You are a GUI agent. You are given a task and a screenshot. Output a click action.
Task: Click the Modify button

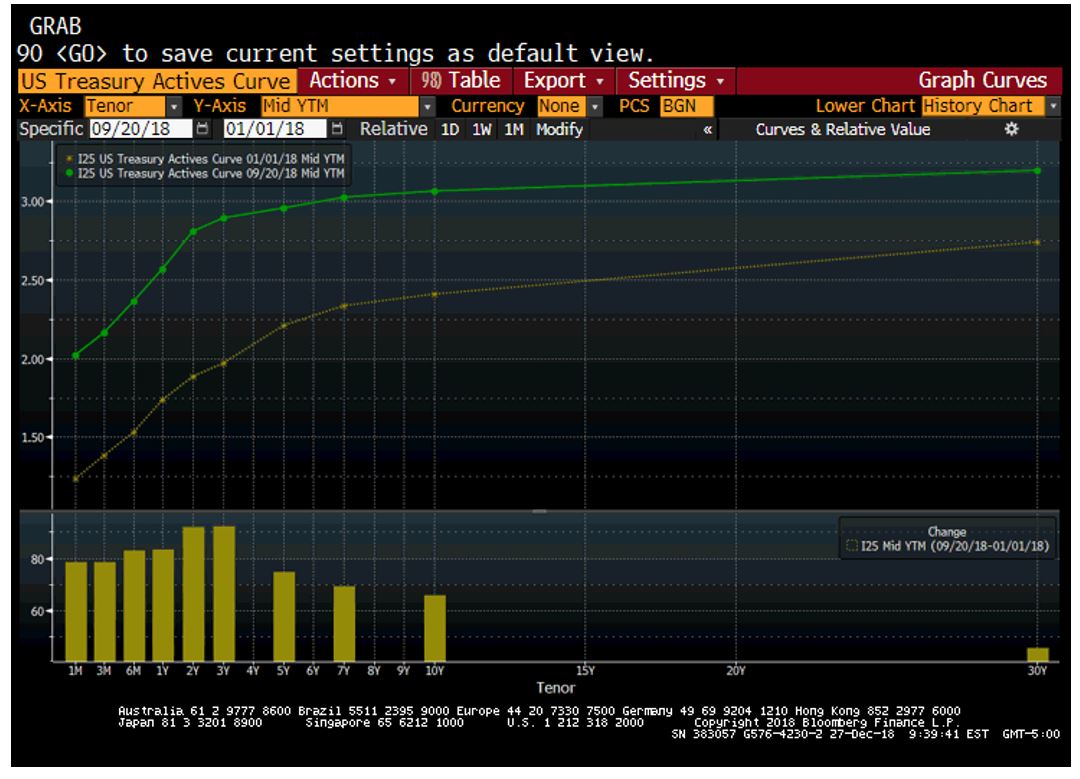pyautogui.click(x=560, y=129)
